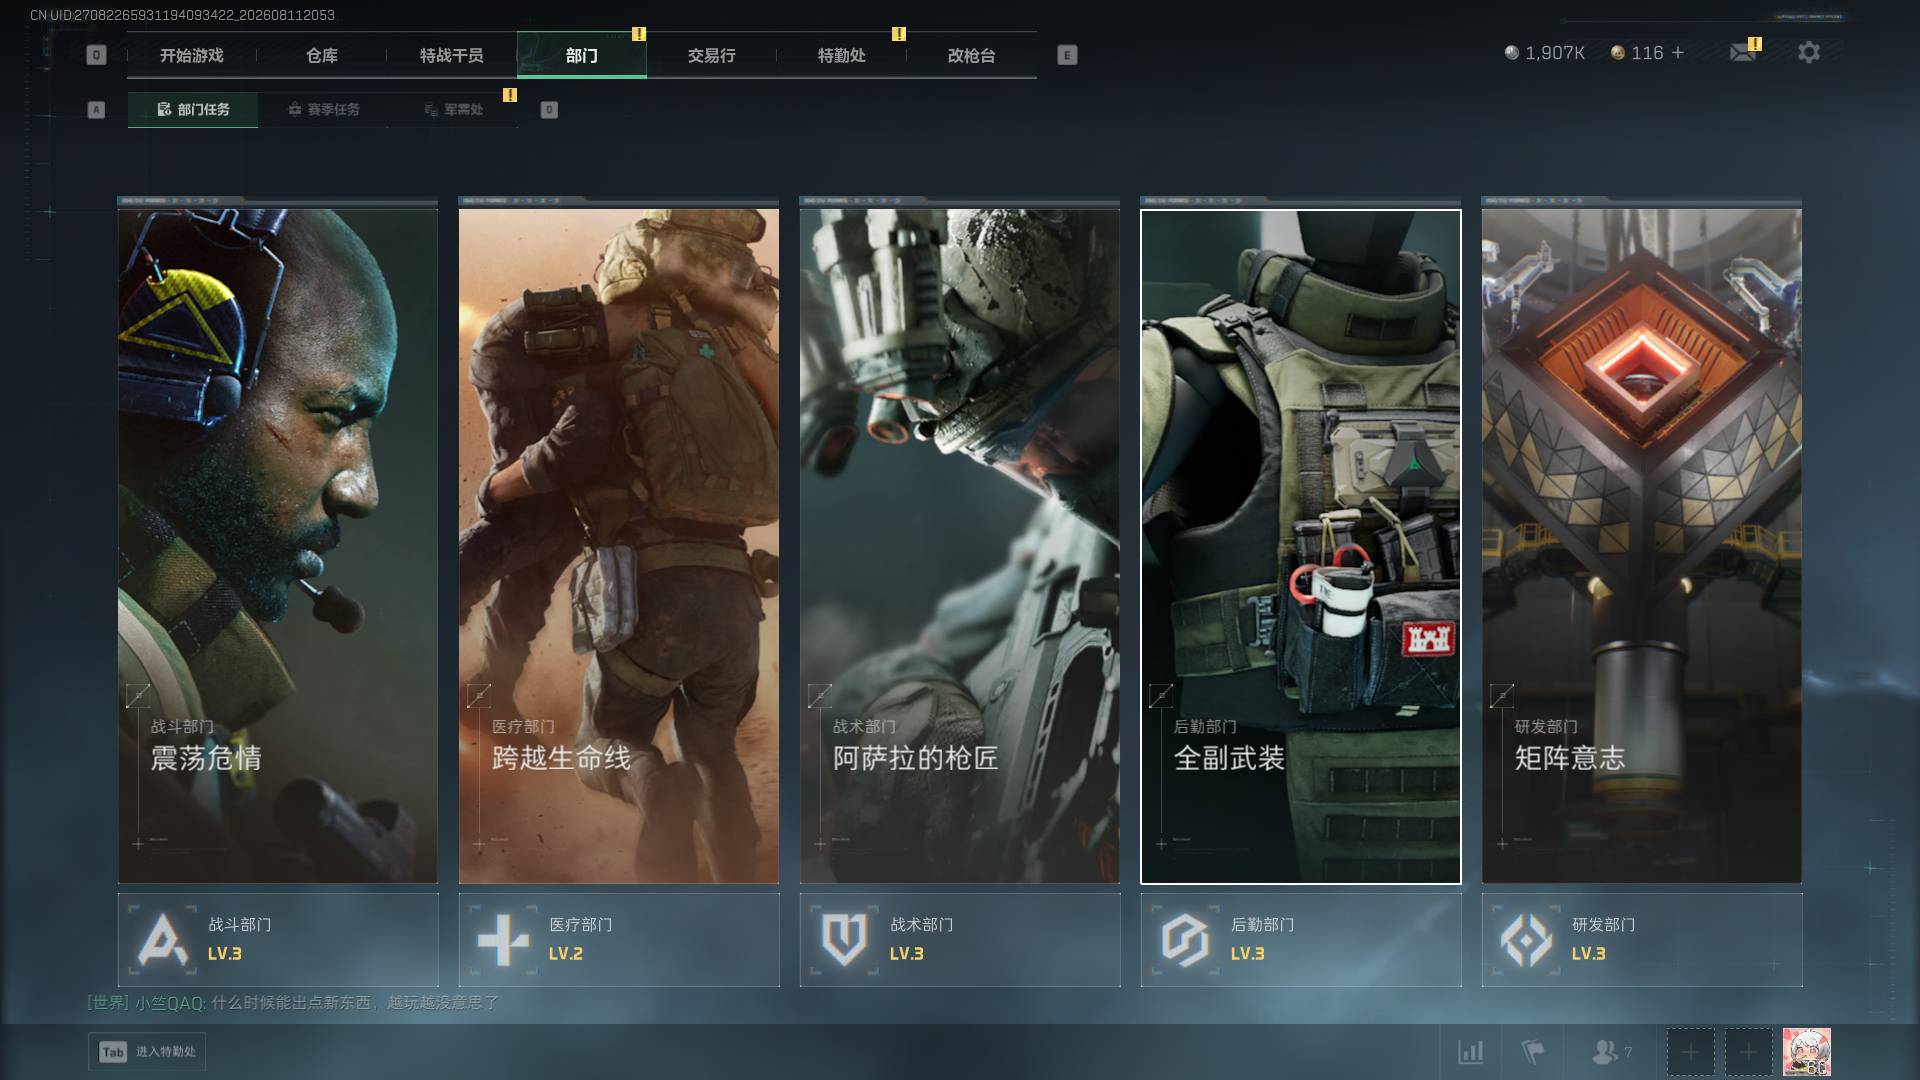The width and height of the screenshot is (1920, 1080).
Task: Click the 战术部门 shield emblem icon
Action: [x=844, y=940]
